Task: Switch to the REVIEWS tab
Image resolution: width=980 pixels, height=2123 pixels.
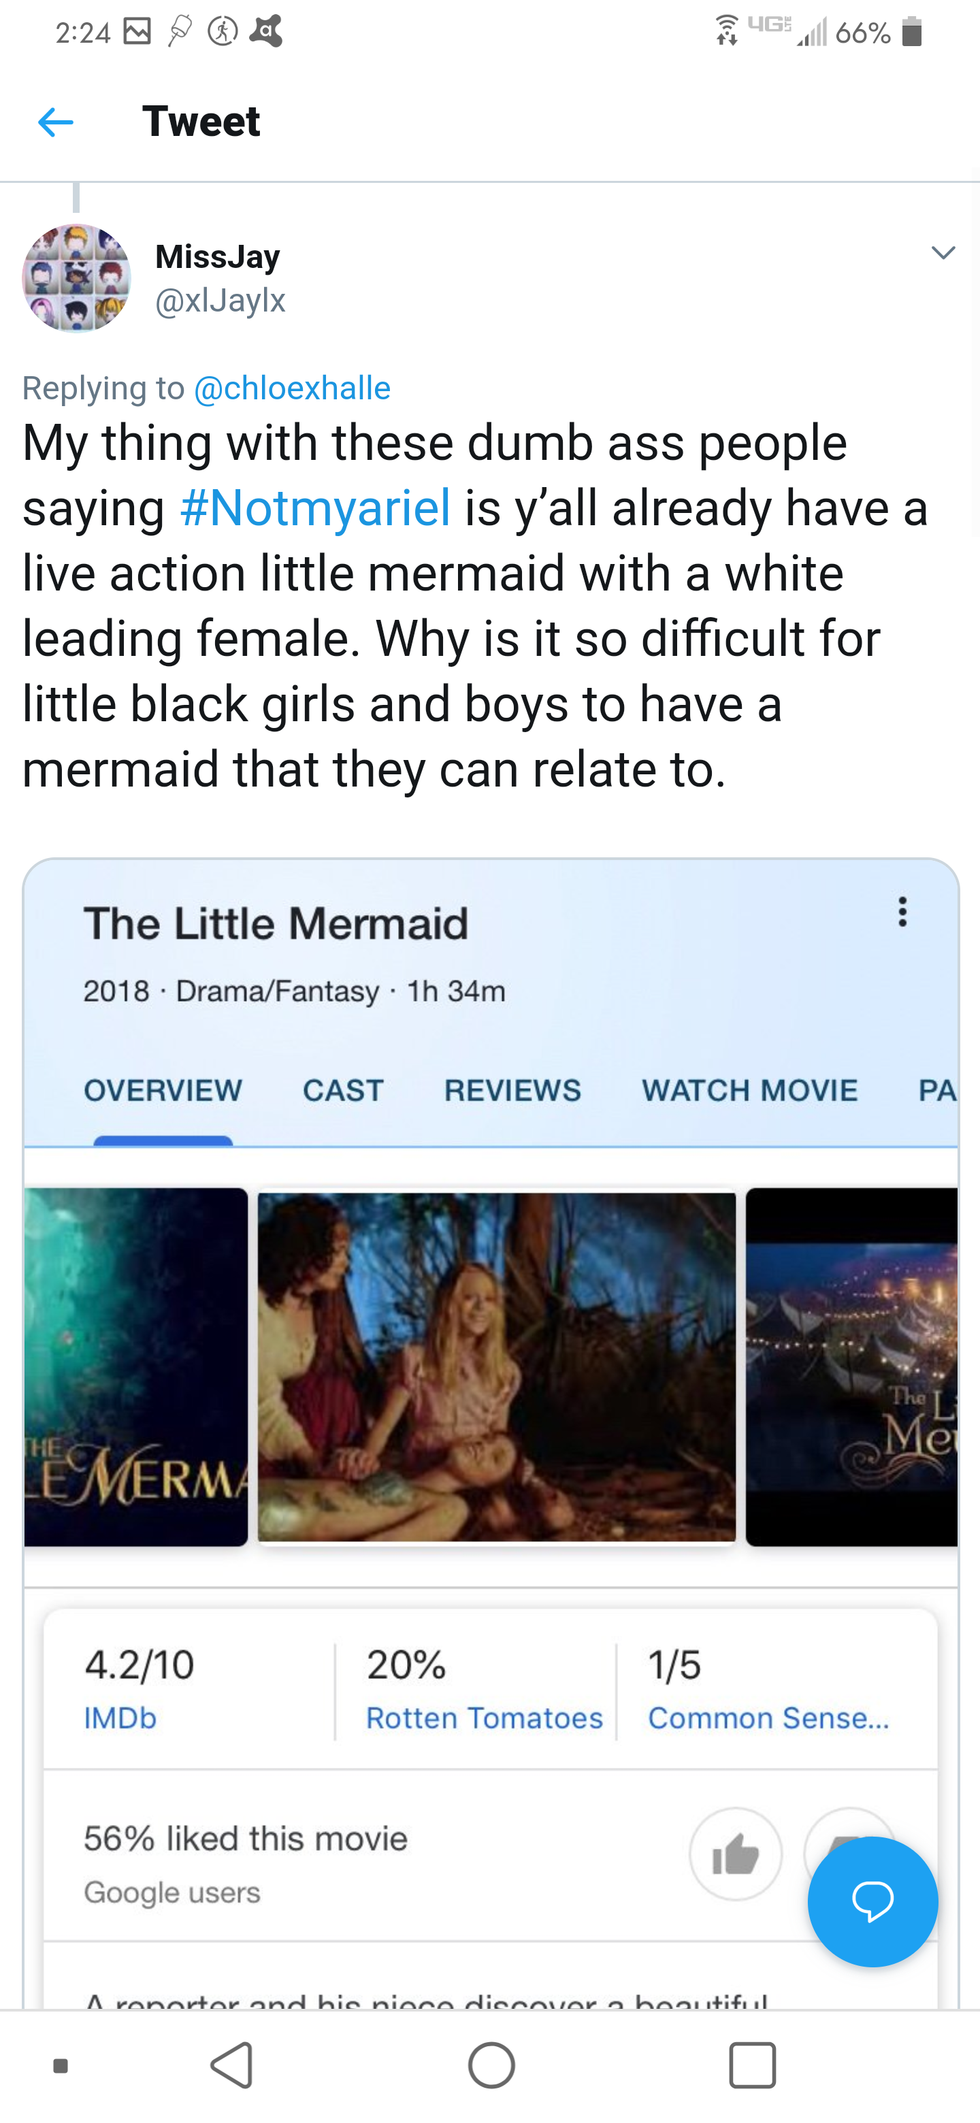Action: (512, 1090)
